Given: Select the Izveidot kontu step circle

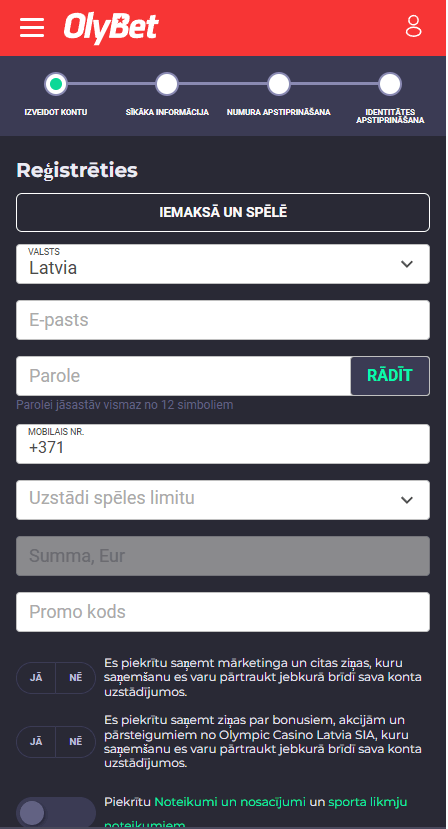Looking at the screenshot, I should pos(56,84).
